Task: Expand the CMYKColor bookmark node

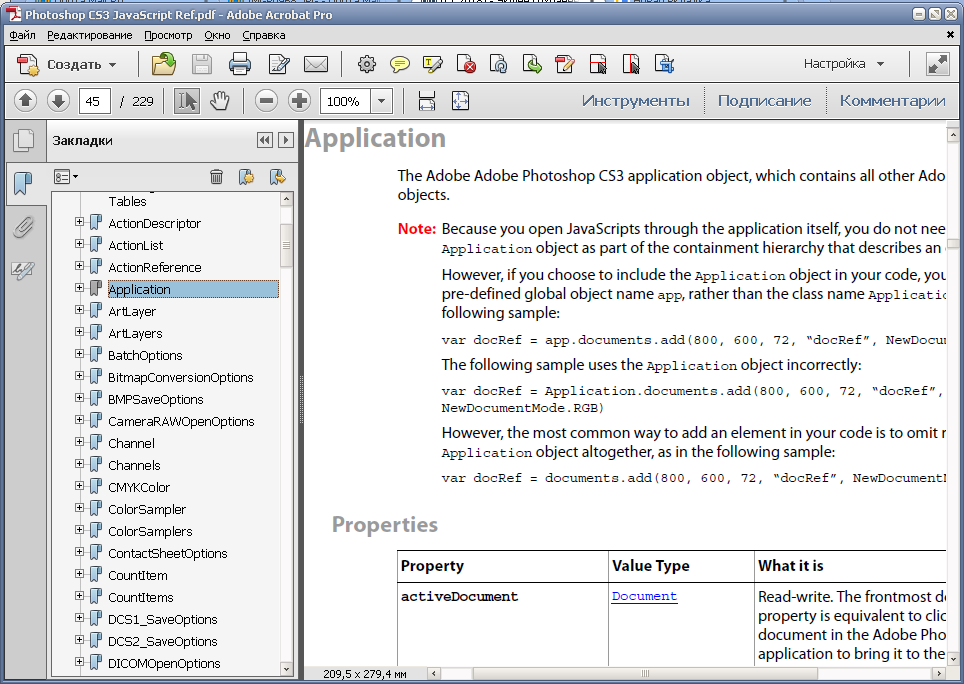Action: 79,486
